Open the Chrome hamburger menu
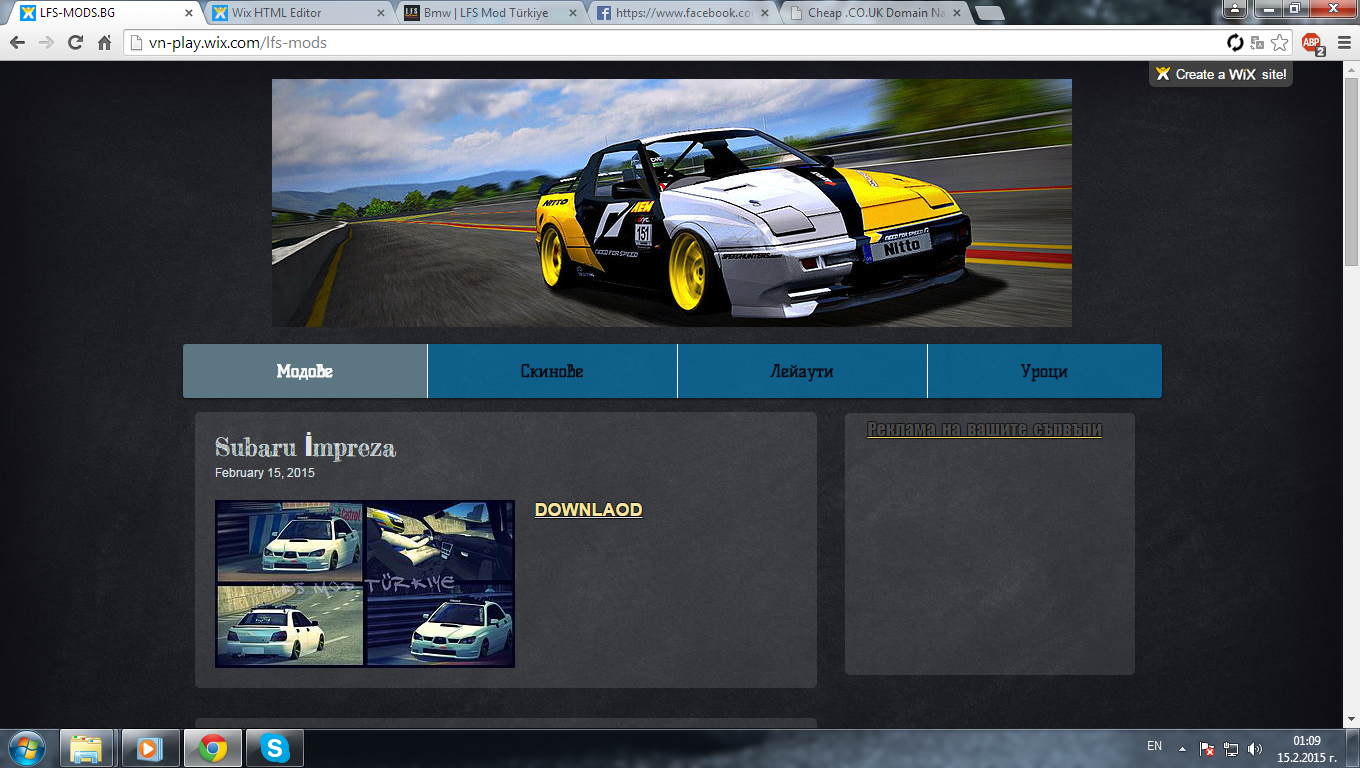 click(x=1342, y=43)
